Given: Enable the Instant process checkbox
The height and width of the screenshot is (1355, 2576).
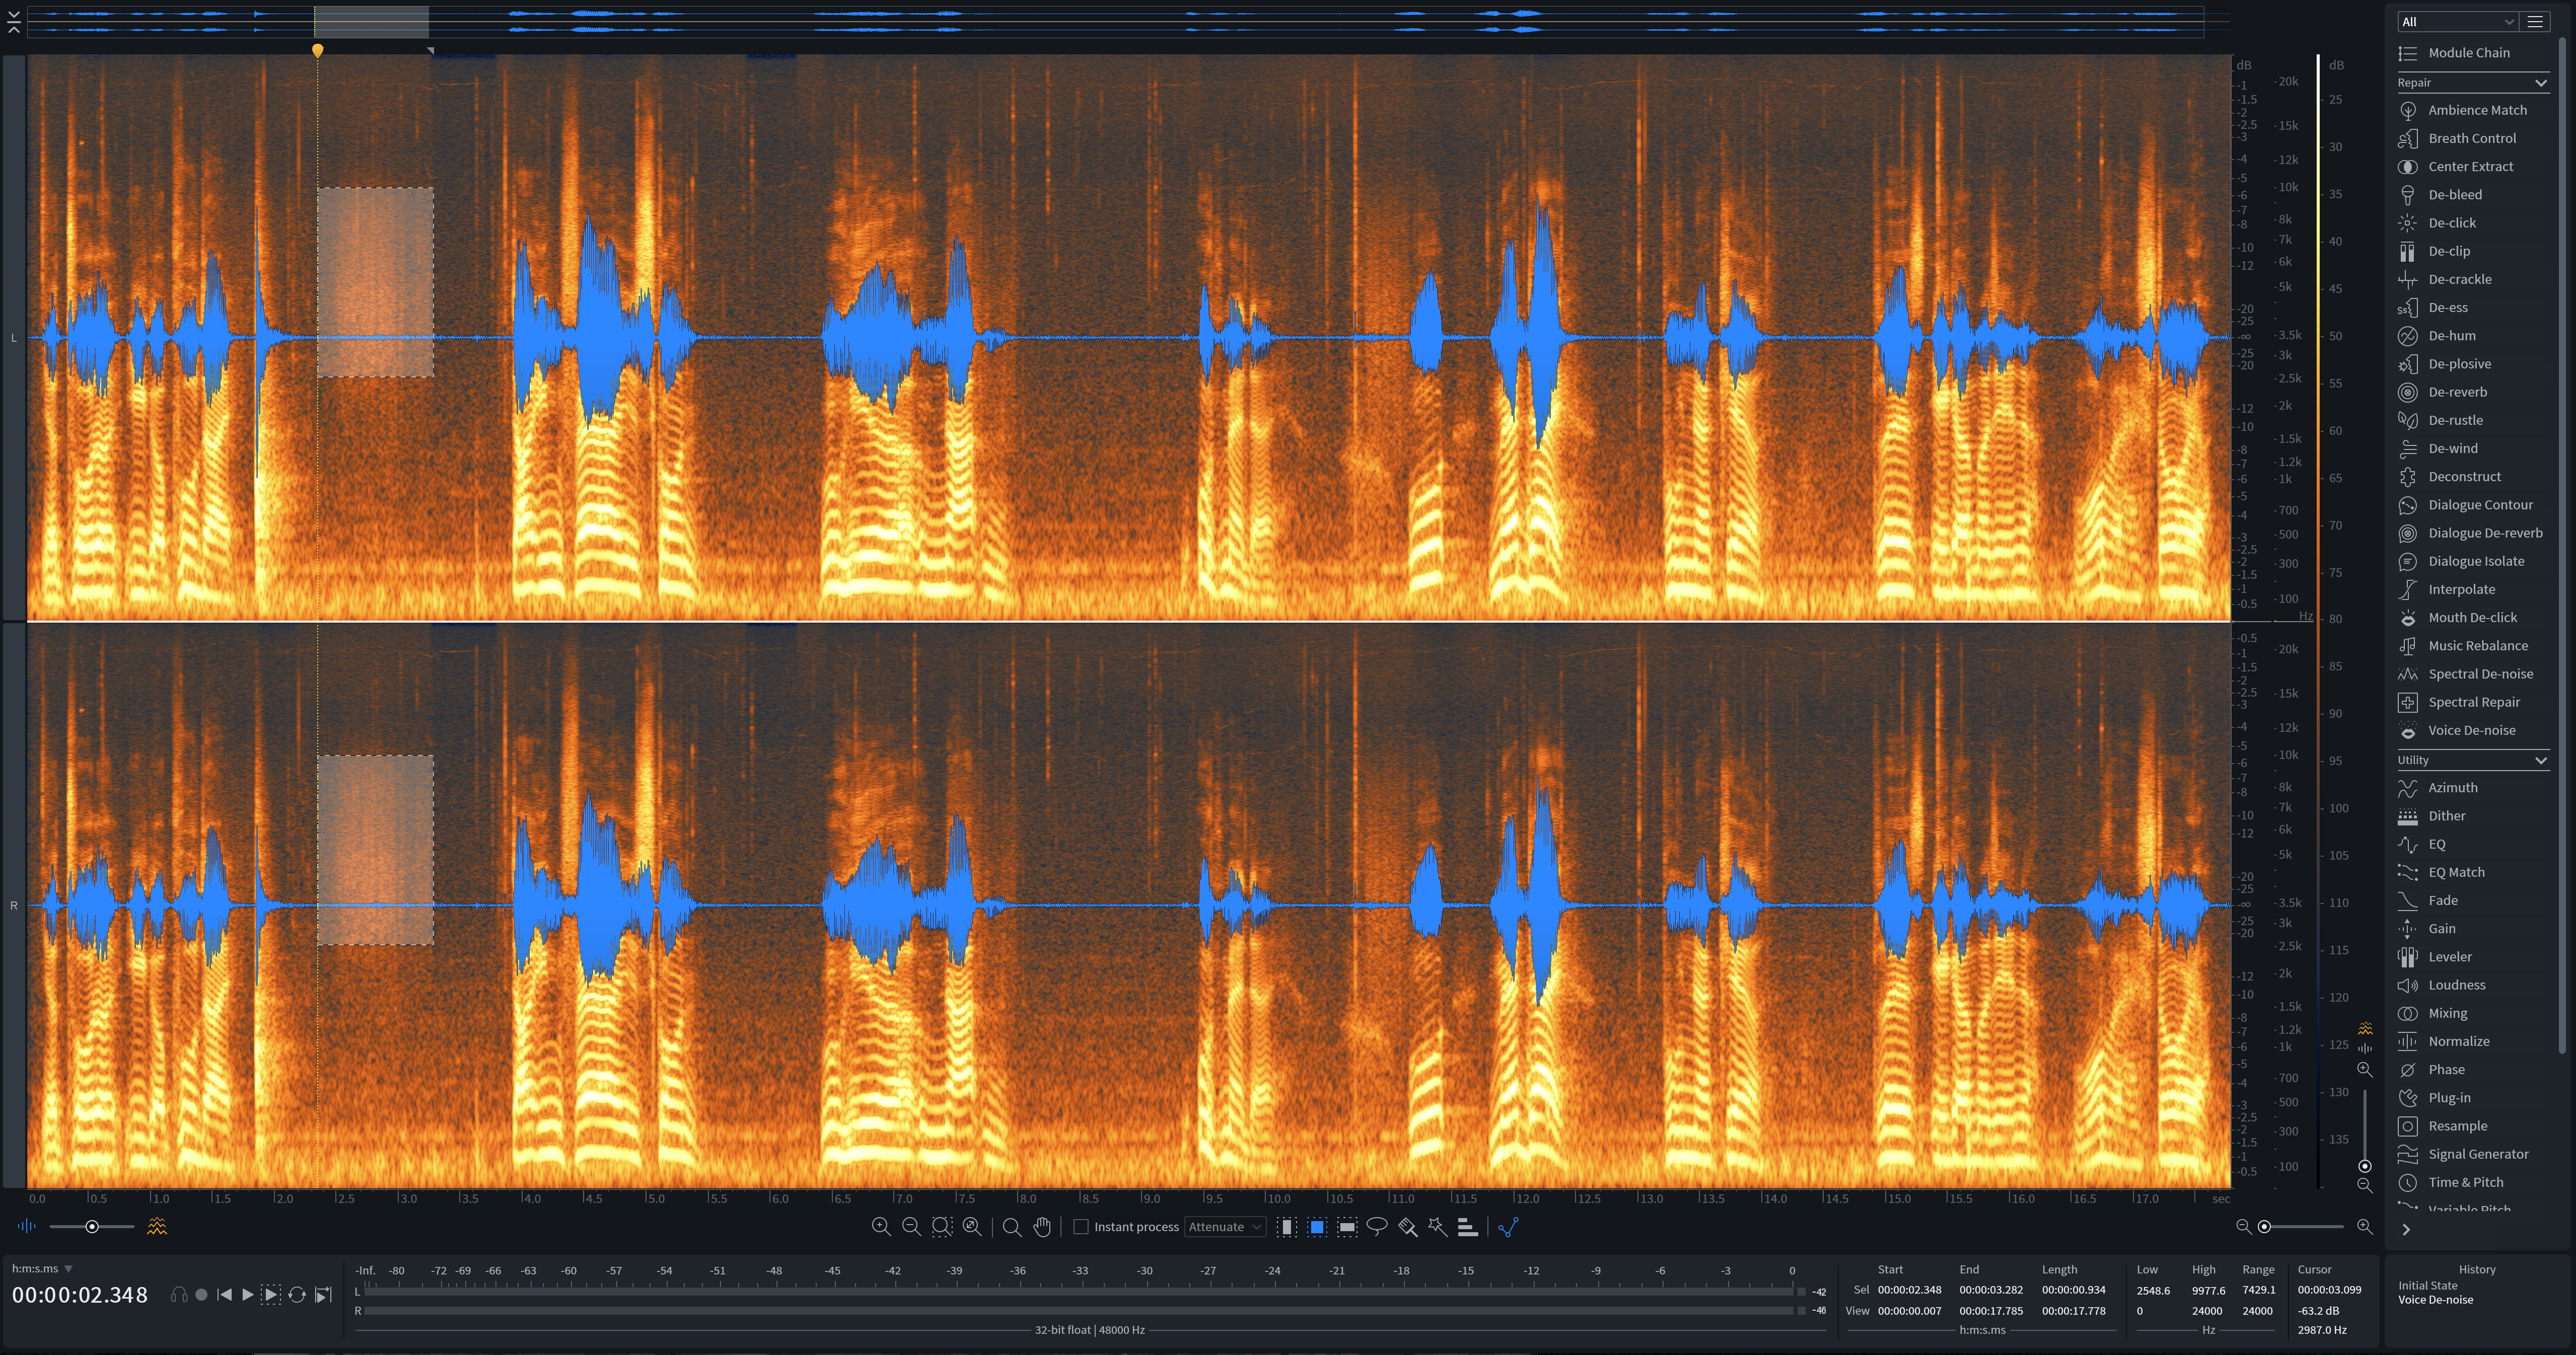Looking at the screenshot, I should (1081, 1227).
